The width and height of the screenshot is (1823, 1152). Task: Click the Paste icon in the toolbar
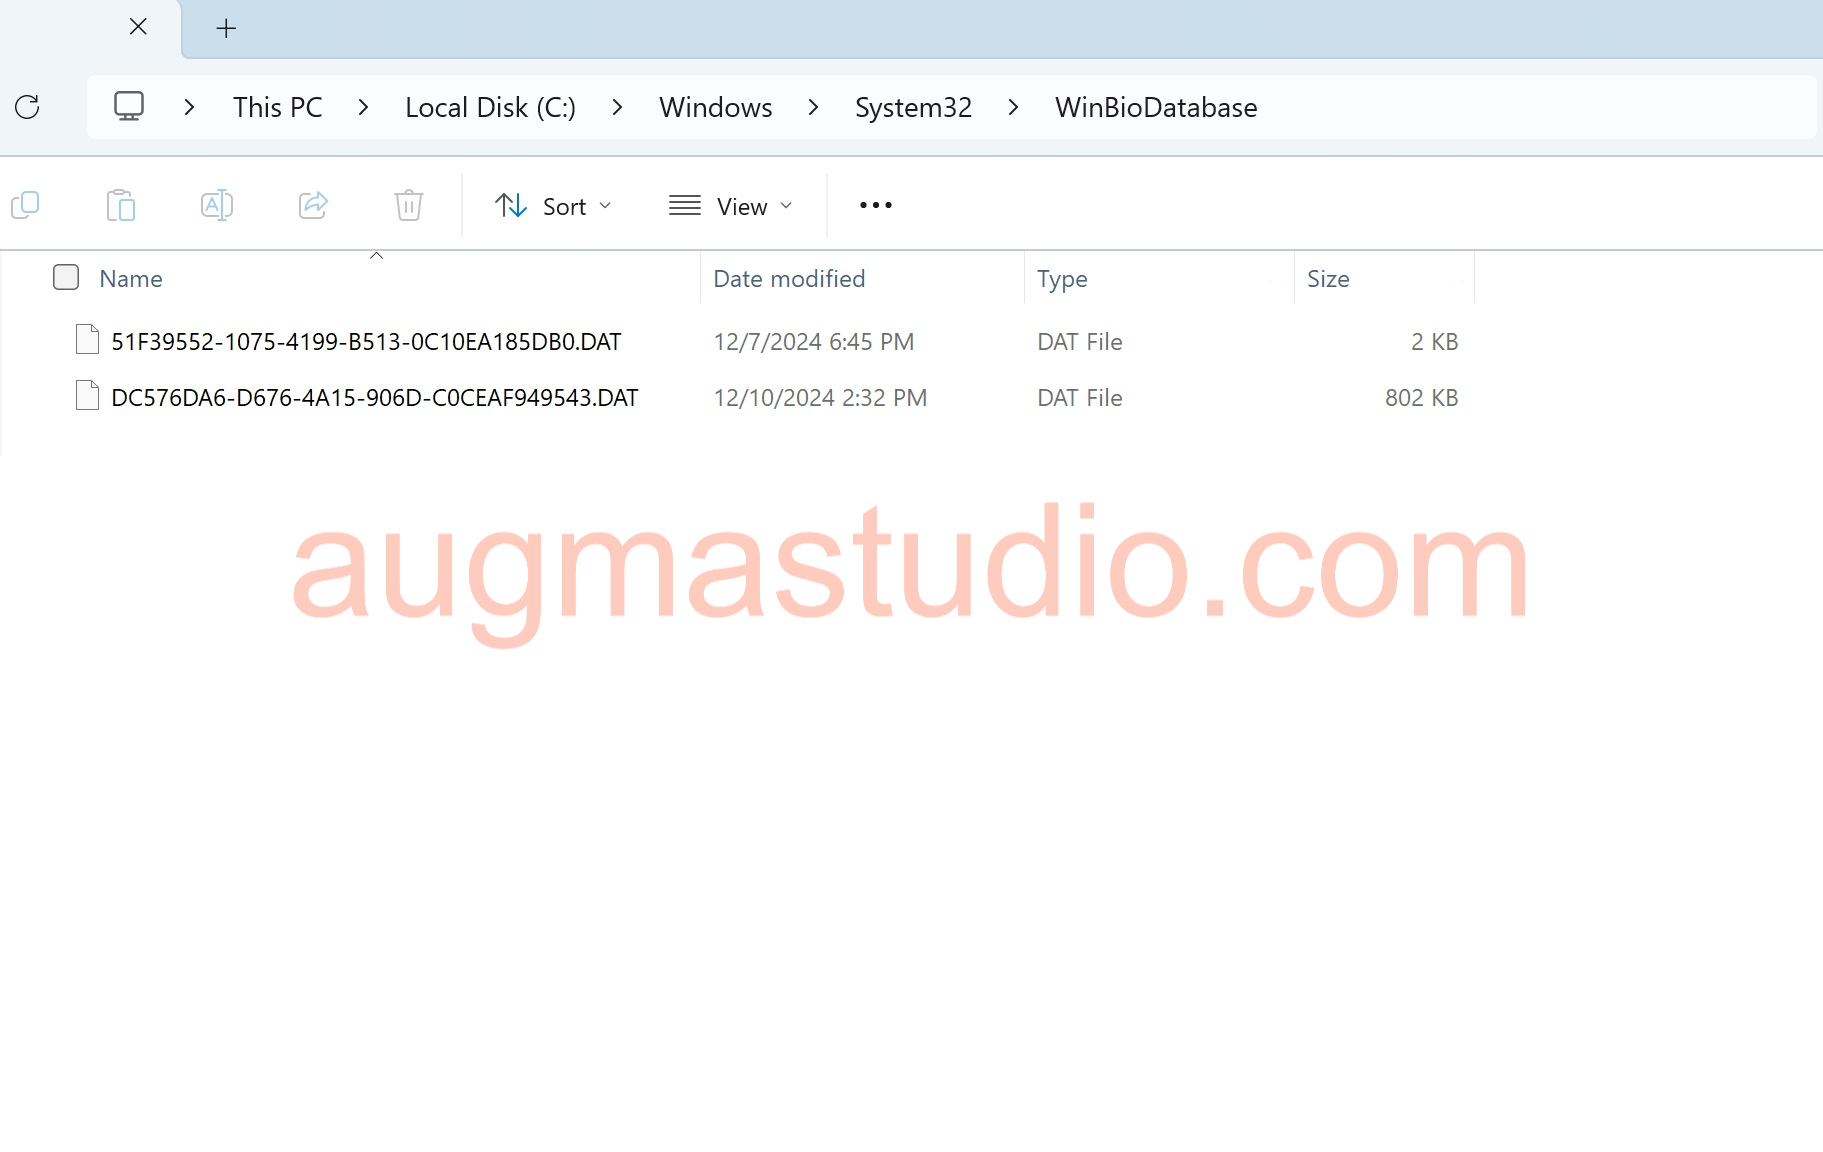coord(121,204)
